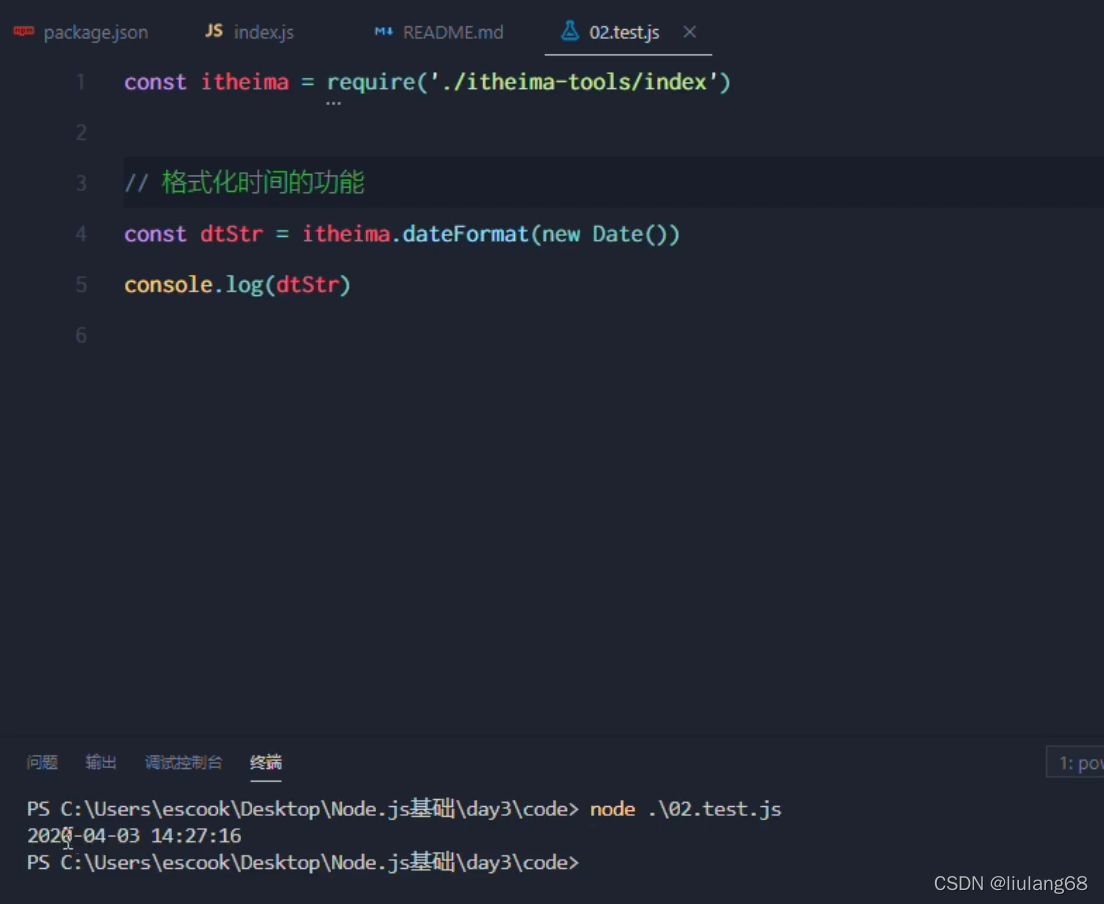1104x904 pixels.
Task: Open the terminal selector dropdown '1: pow'
Action: 1075,762
